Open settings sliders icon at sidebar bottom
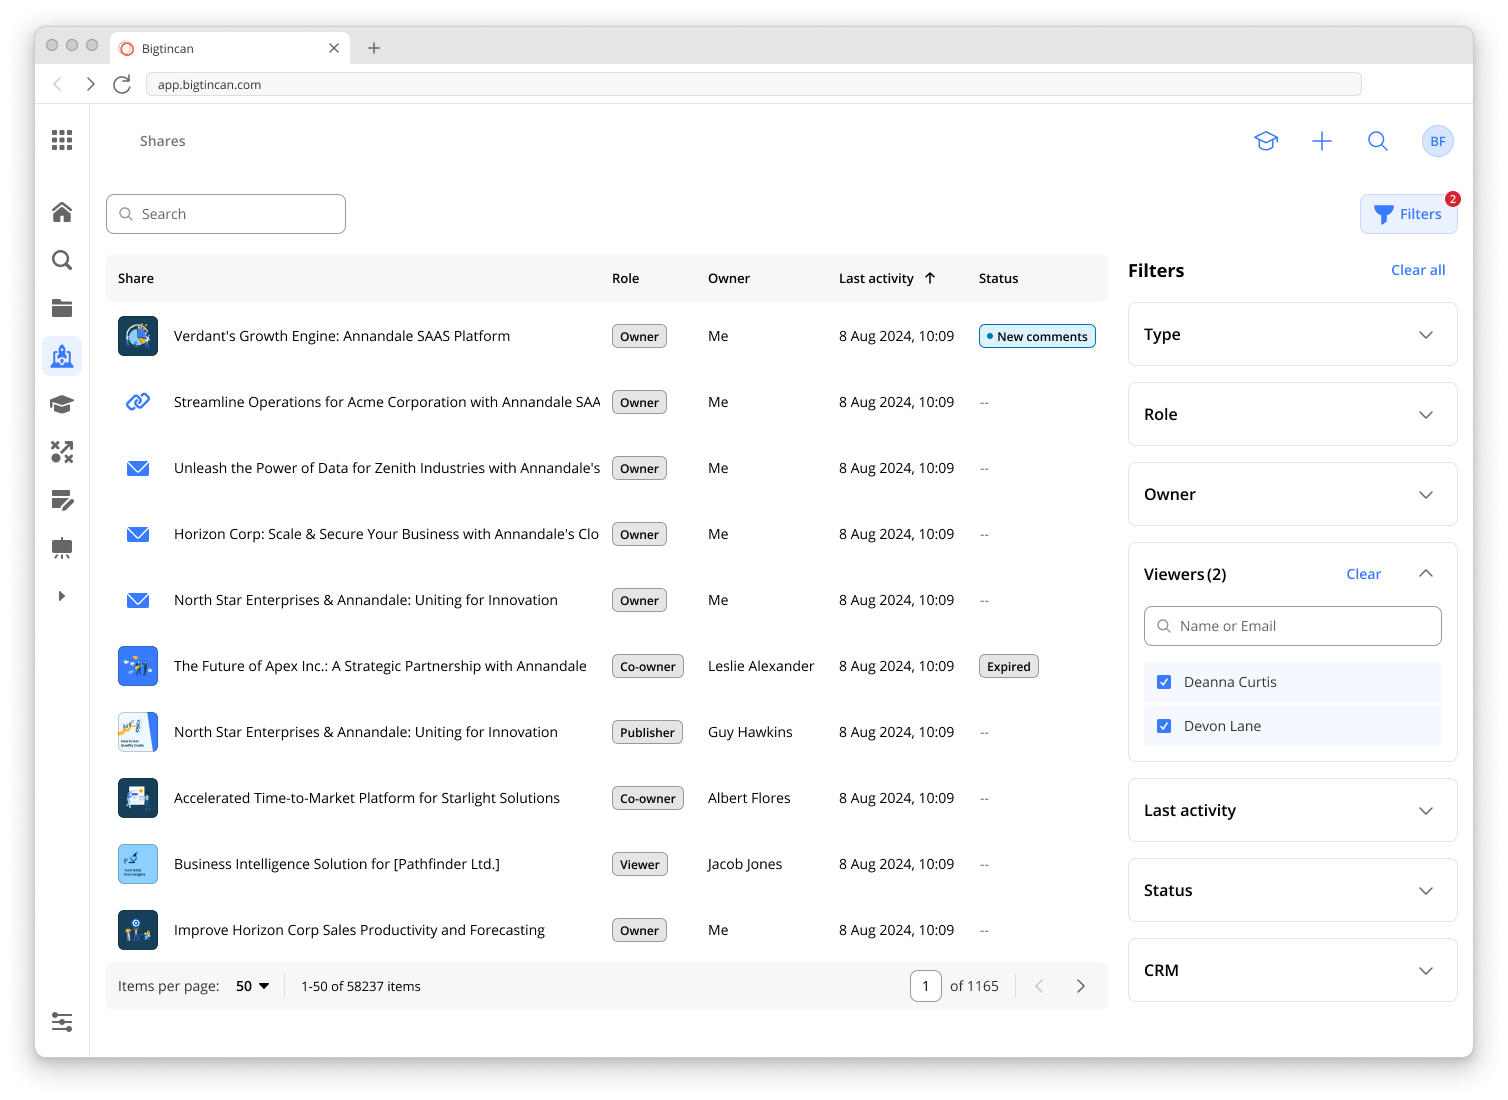The width and height of the screenshot is (1508, 1100). [x=62, y=1022]
